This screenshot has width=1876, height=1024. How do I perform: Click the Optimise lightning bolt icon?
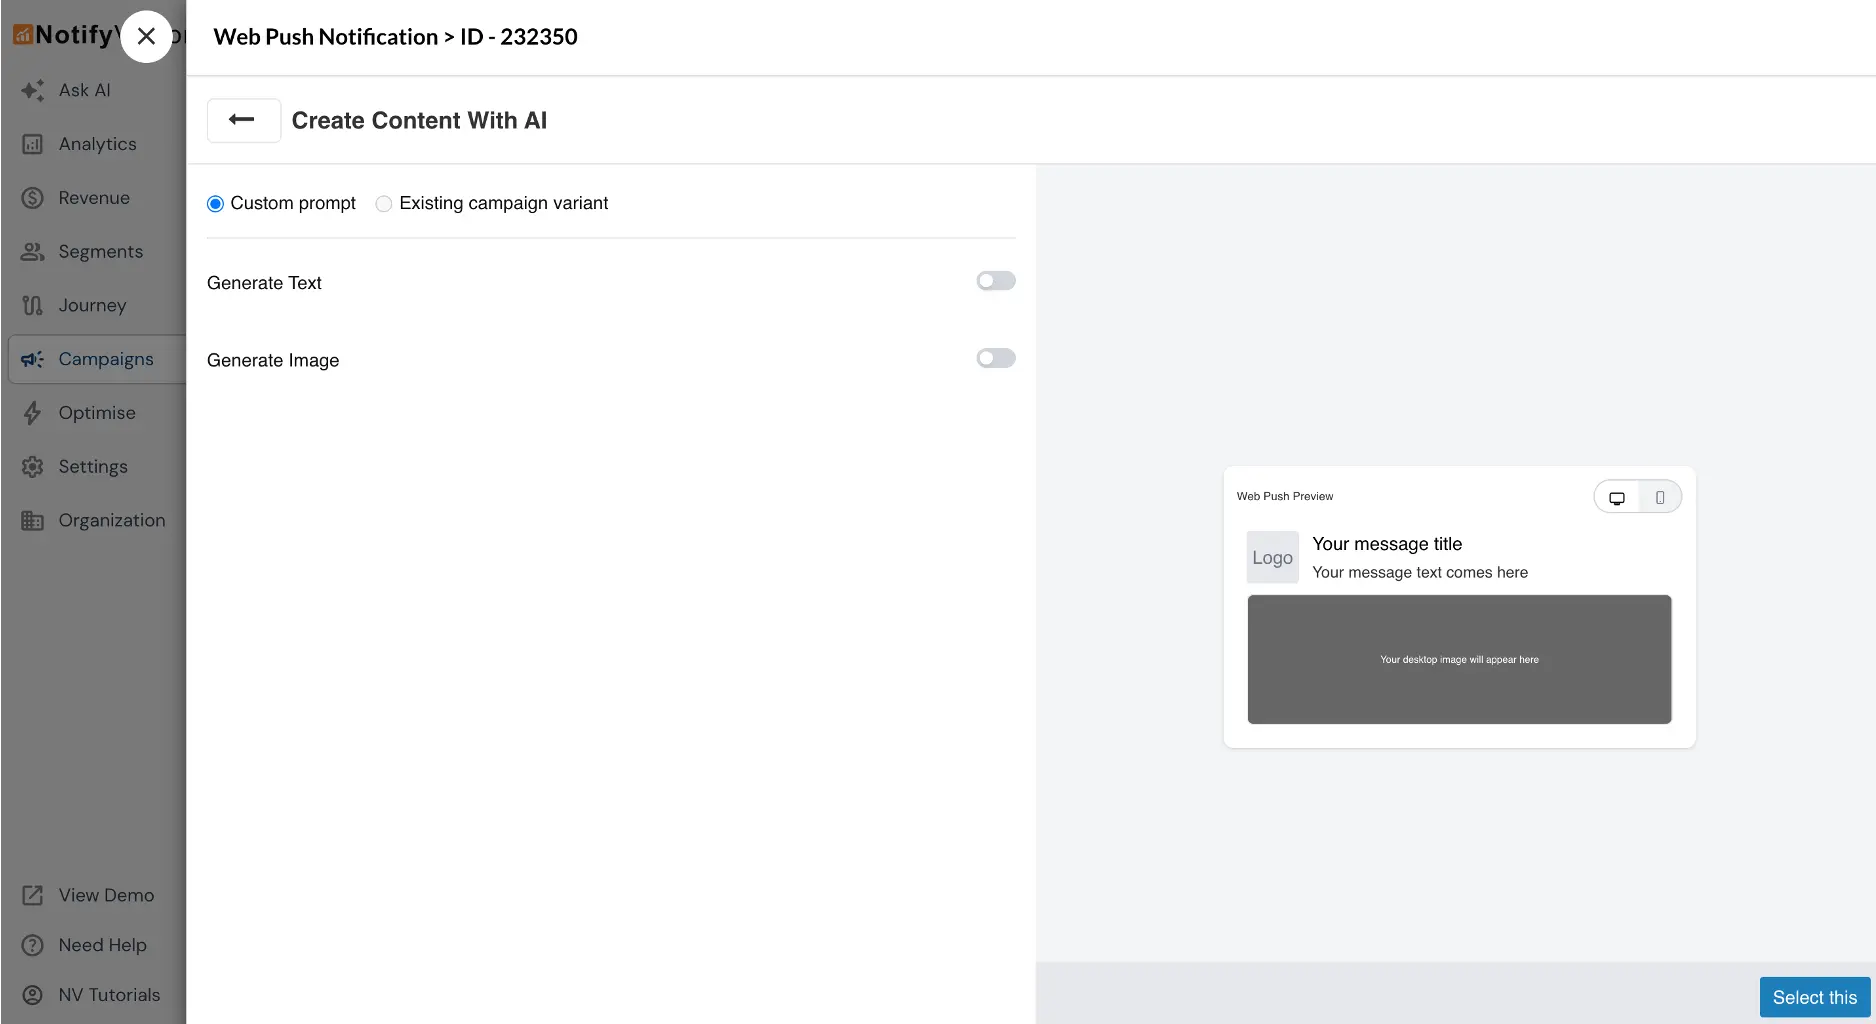pyautogui.click(x=32, y=413)
